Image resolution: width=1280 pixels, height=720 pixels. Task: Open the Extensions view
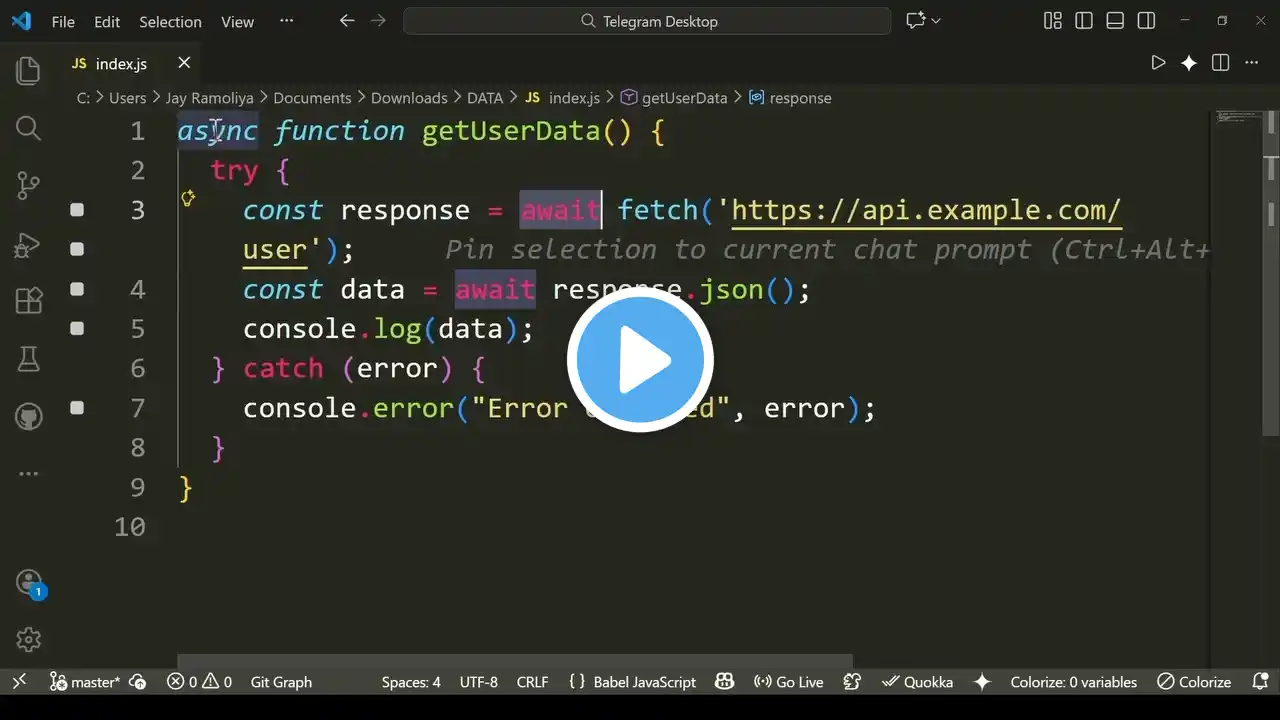(28, 301)
